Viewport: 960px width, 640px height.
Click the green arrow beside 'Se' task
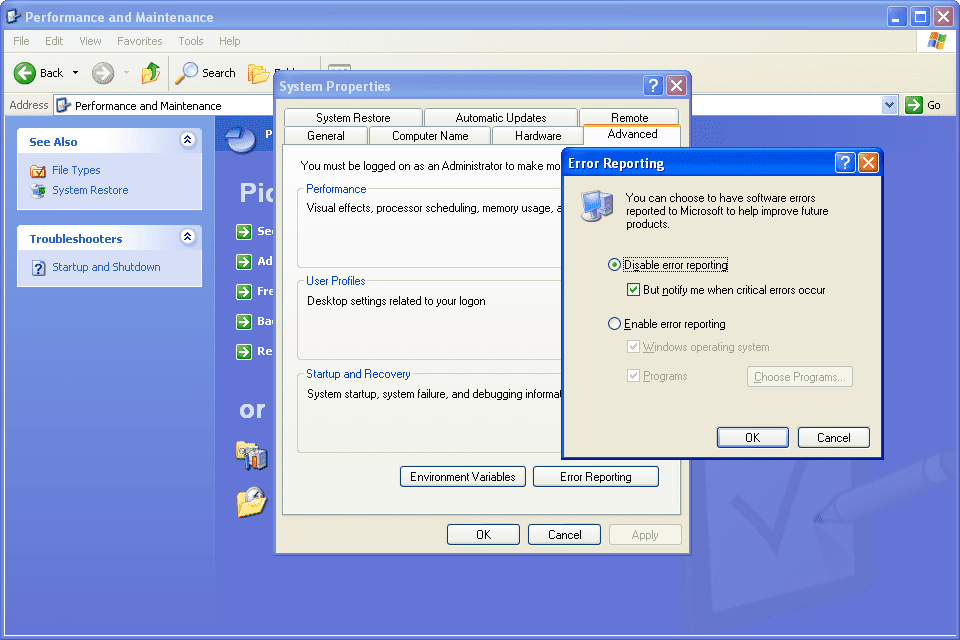pyautogui.click(x=244, y=232)
